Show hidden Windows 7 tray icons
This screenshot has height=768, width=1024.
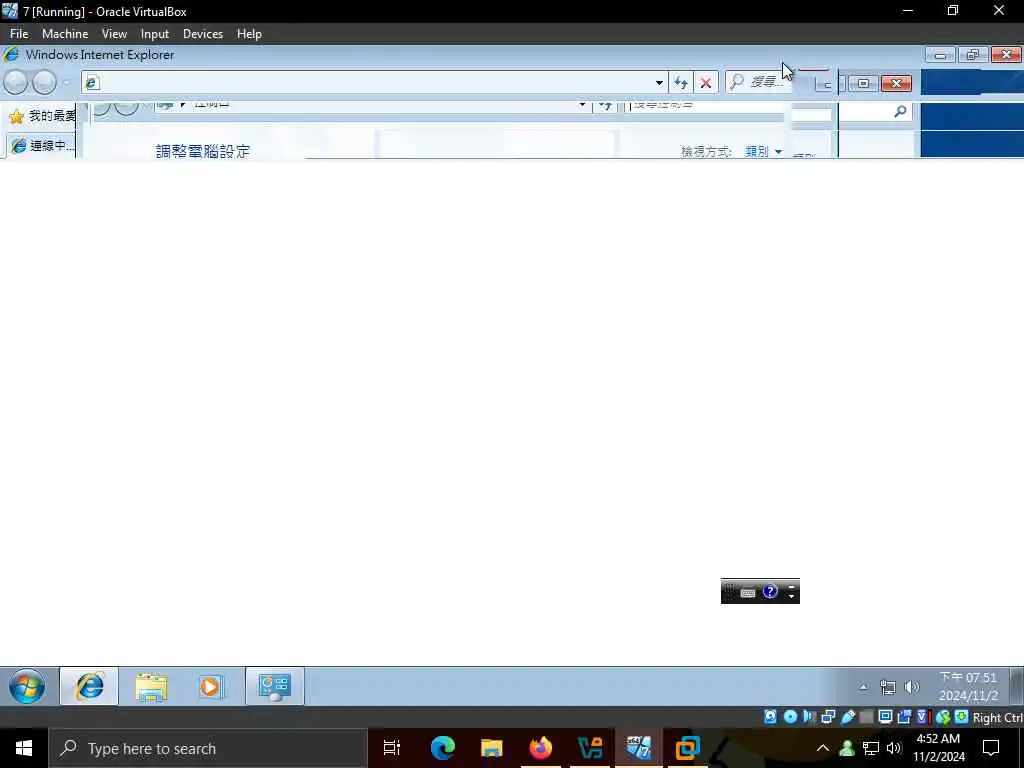(x=863, y=687)
